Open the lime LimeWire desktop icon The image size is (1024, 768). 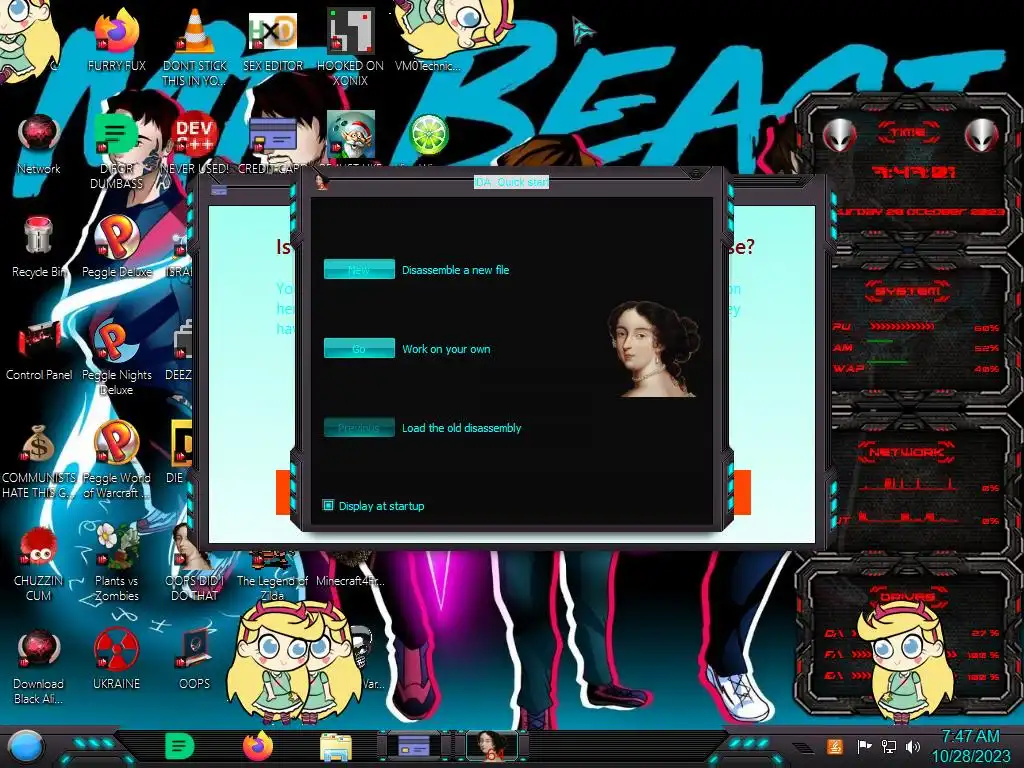[x=428, y=134]
